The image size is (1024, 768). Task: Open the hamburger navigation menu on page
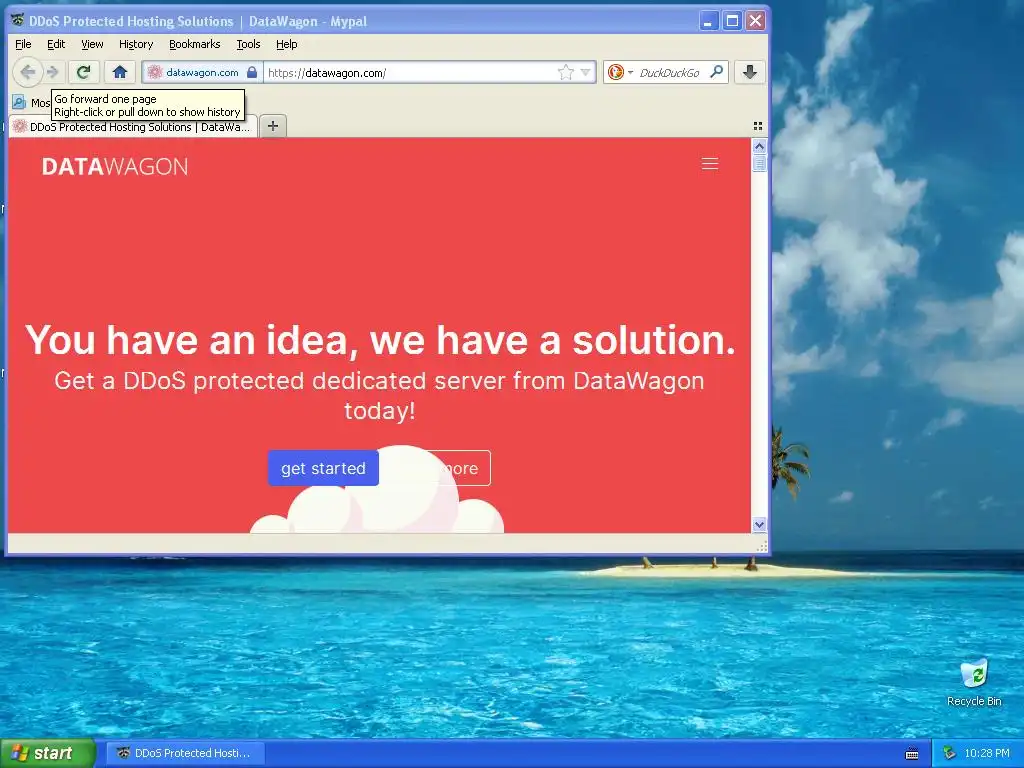(x=710, y=164)
